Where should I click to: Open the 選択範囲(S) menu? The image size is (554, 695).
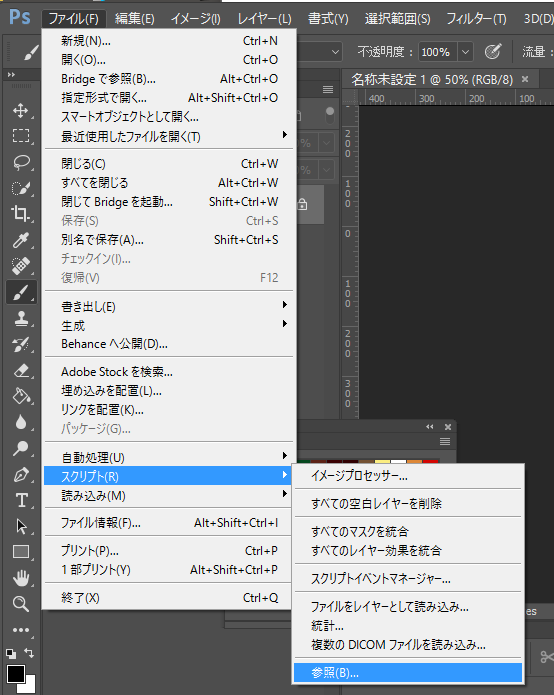tap(398, 19)
